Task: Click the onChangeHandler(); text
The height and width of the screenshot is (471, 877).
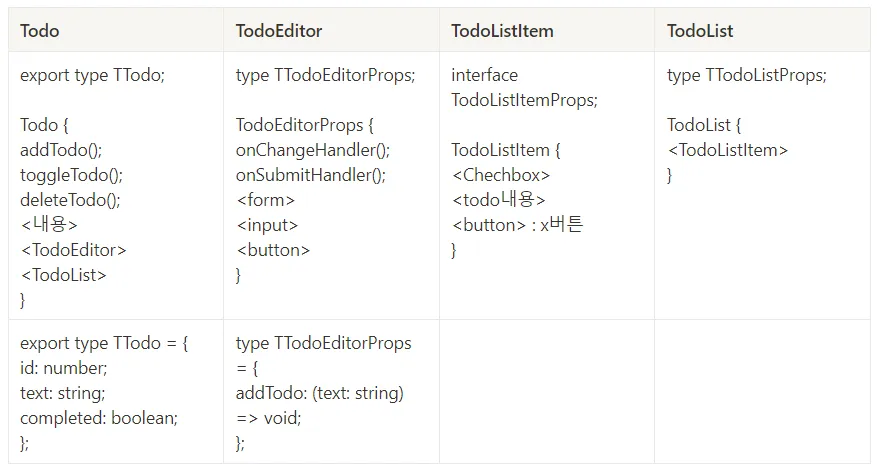Action: pyautogui.click(x=313, y=150)
